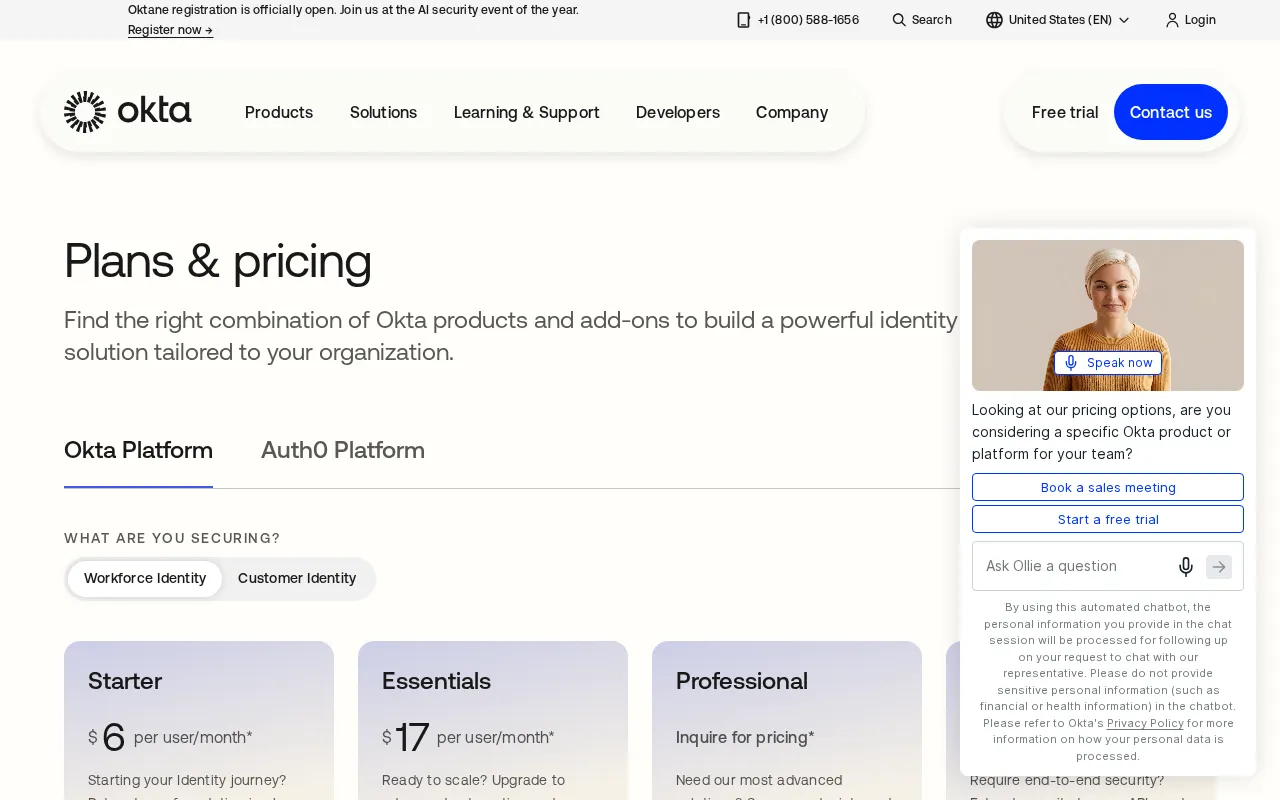Open the Learning & Support menu

pos(527,112)
